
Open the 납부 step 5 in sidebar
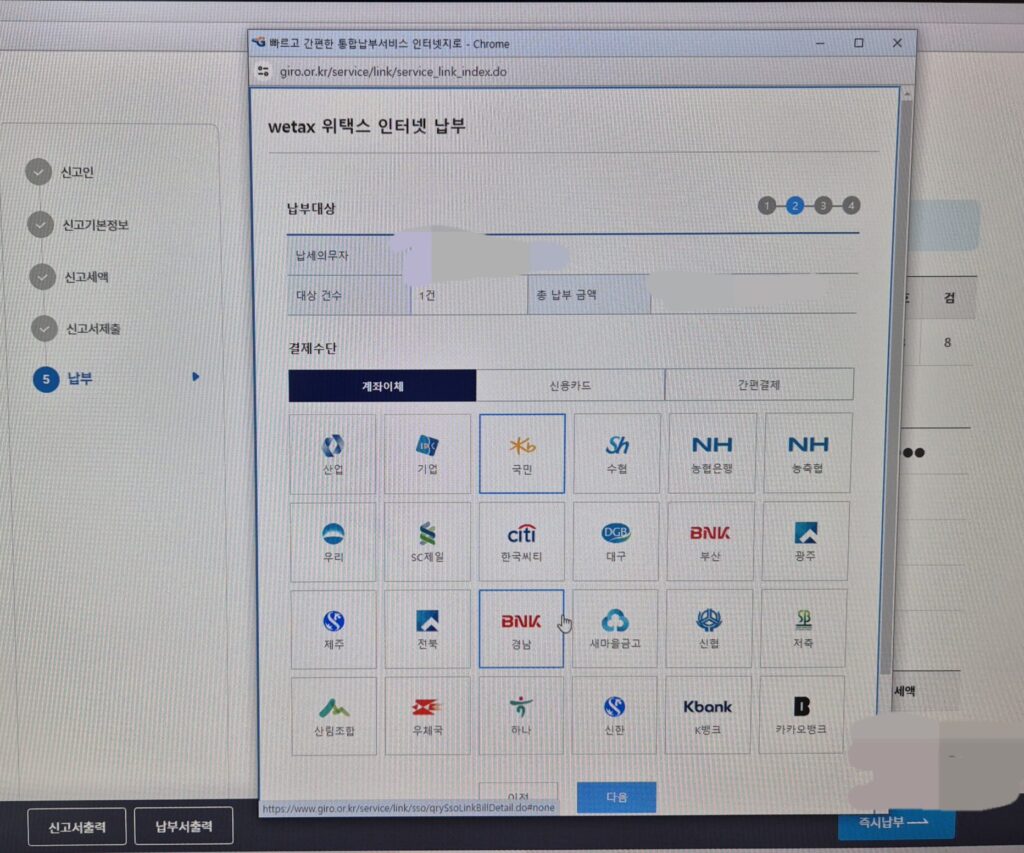coord(63,379)
